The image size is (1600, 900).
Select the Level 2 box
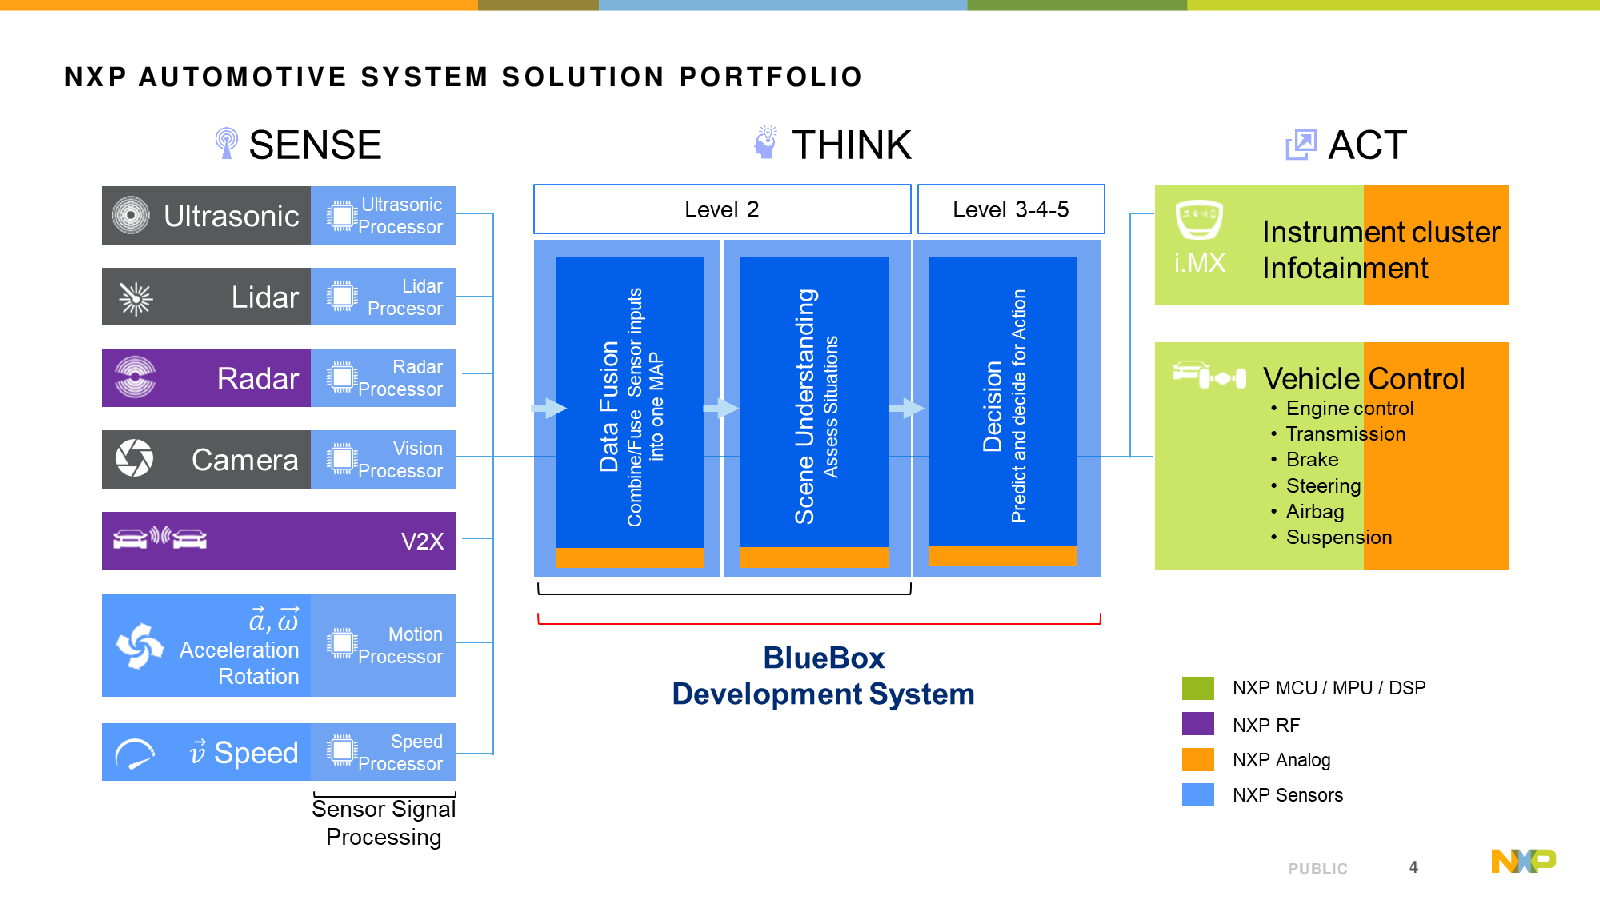click(x=722, y=209)
